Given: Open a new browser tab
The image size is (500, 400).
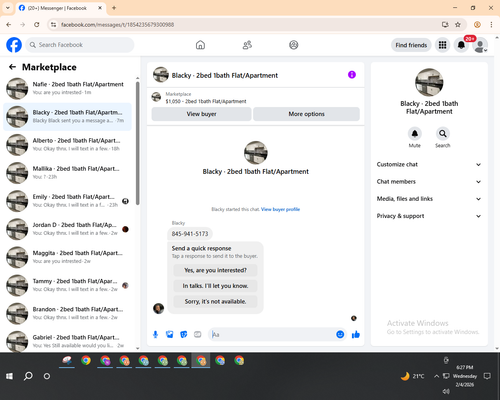Looking at the screenshot, I should click(x=114, y=8).
